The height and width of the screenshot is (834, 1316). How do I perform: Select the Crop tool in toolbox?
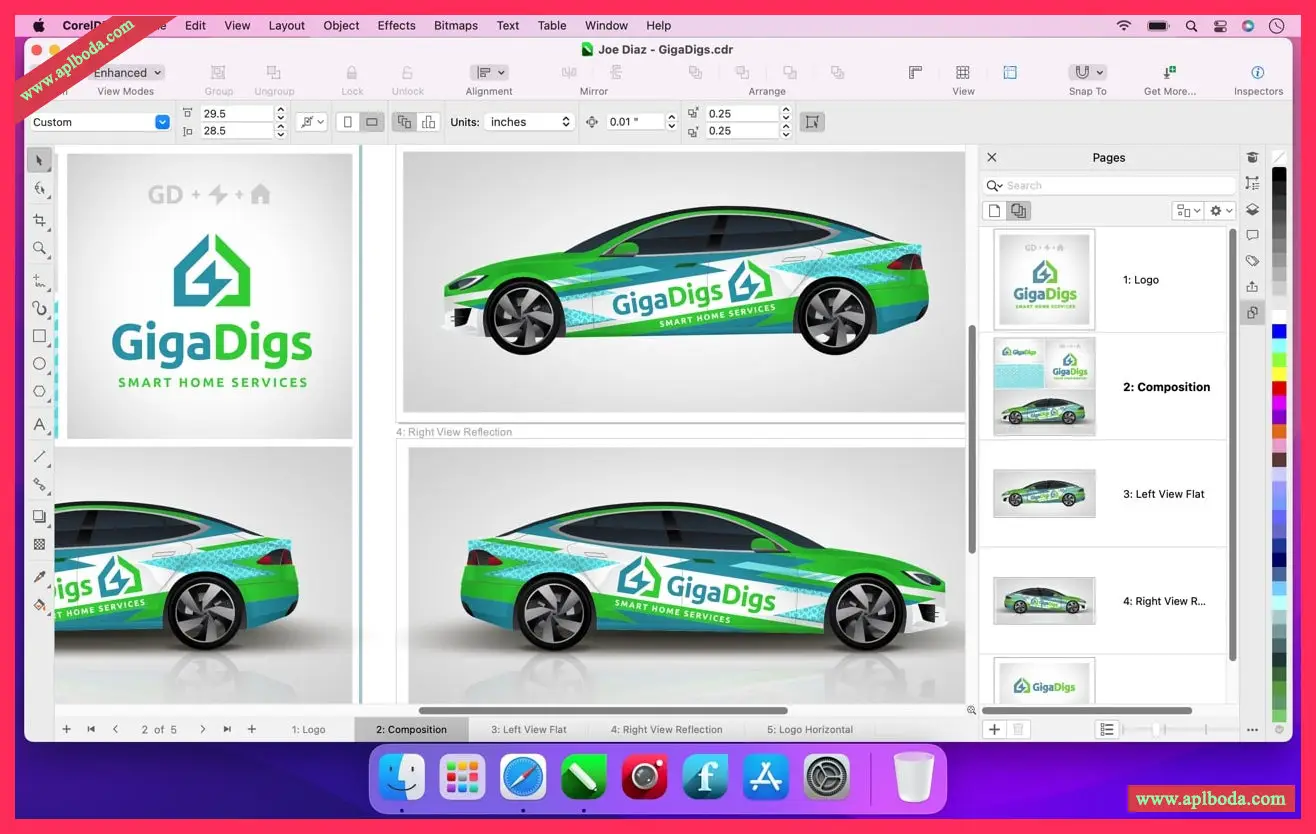coord(40,220)
